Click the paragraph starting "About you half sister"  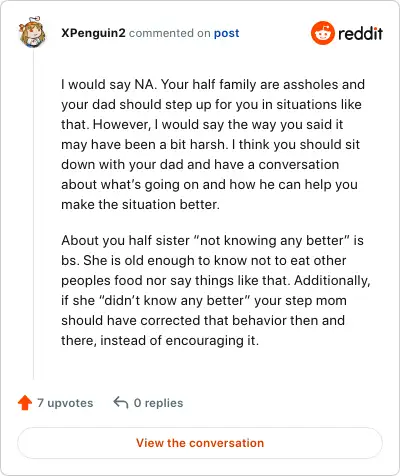coord(216,290)
